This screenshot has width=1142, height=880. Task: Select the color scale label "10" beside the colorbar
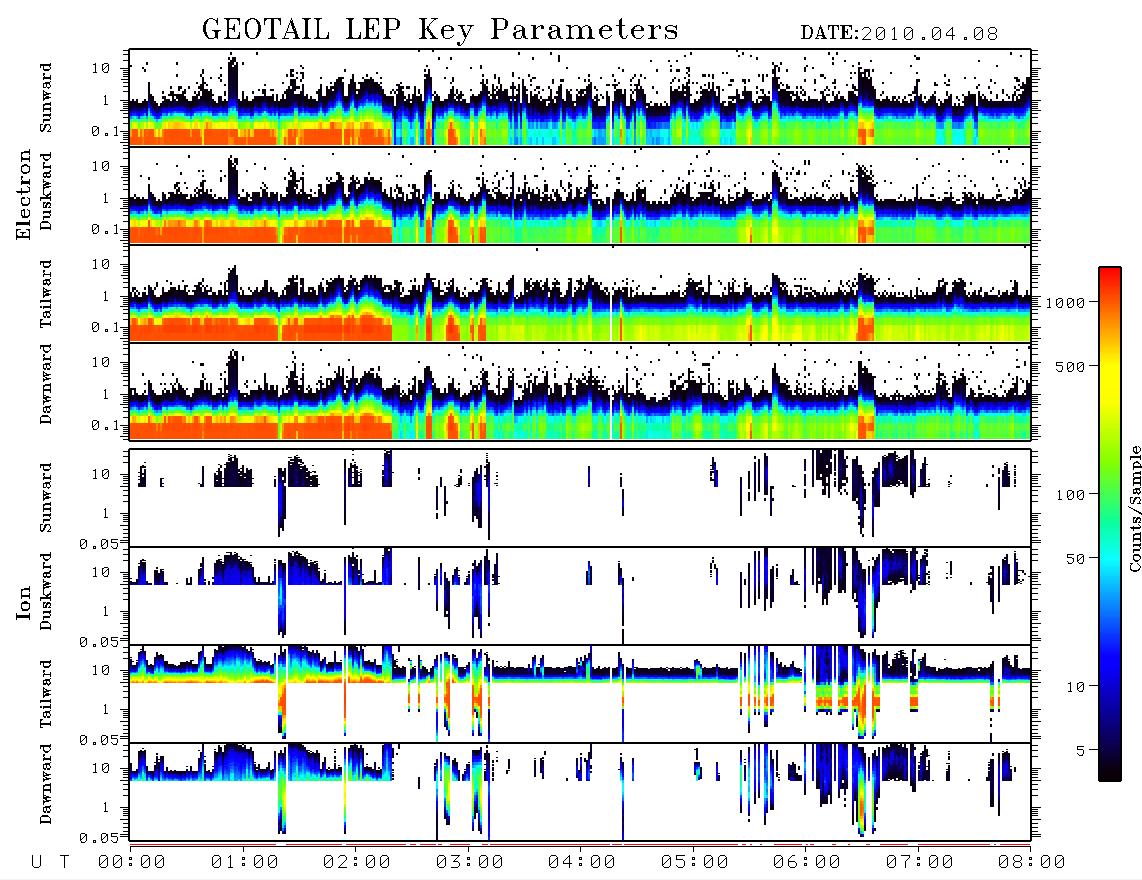click(x=1075, y=687)
